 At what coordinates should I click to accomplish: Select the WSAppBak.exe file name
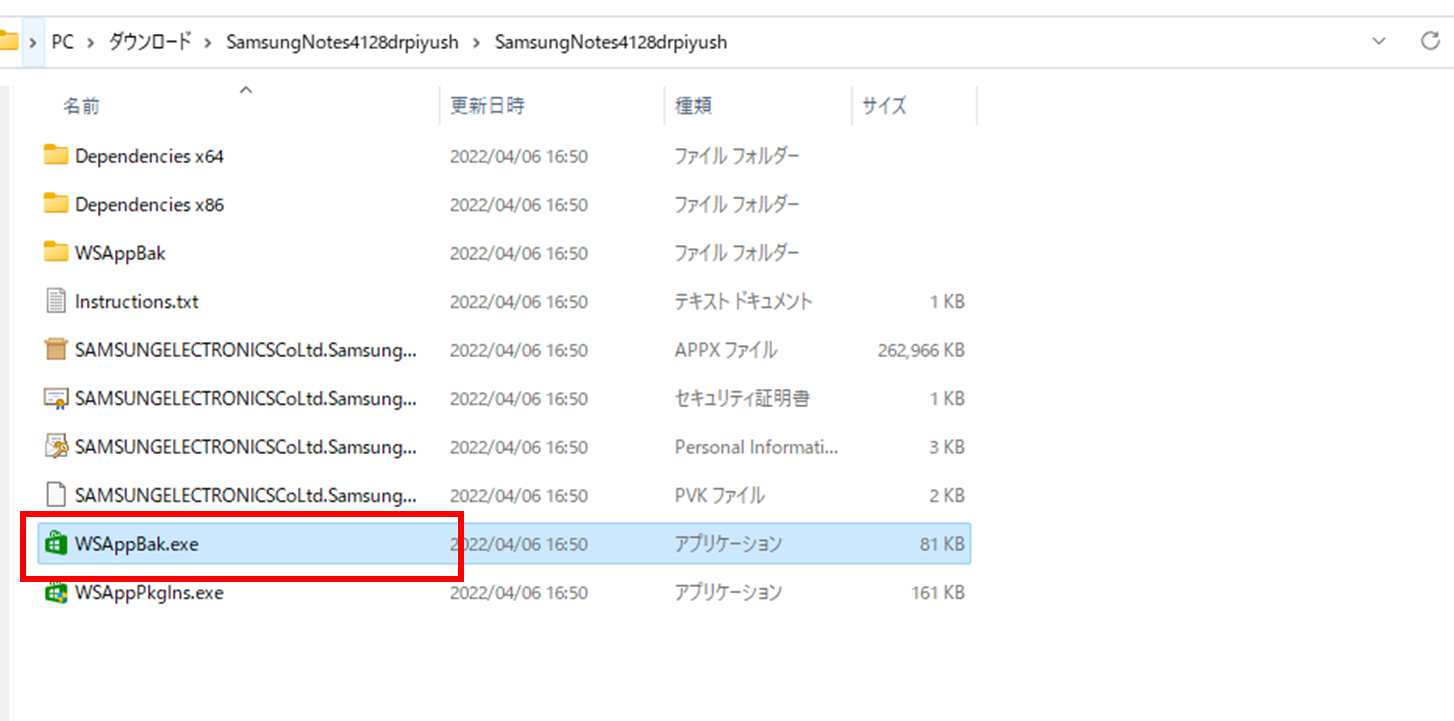(136, 544)
